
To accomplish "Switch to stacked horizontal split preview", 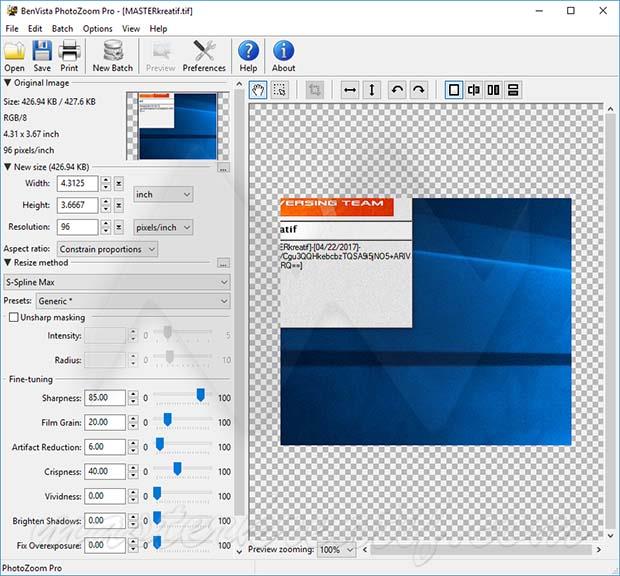I will [513, 90].
